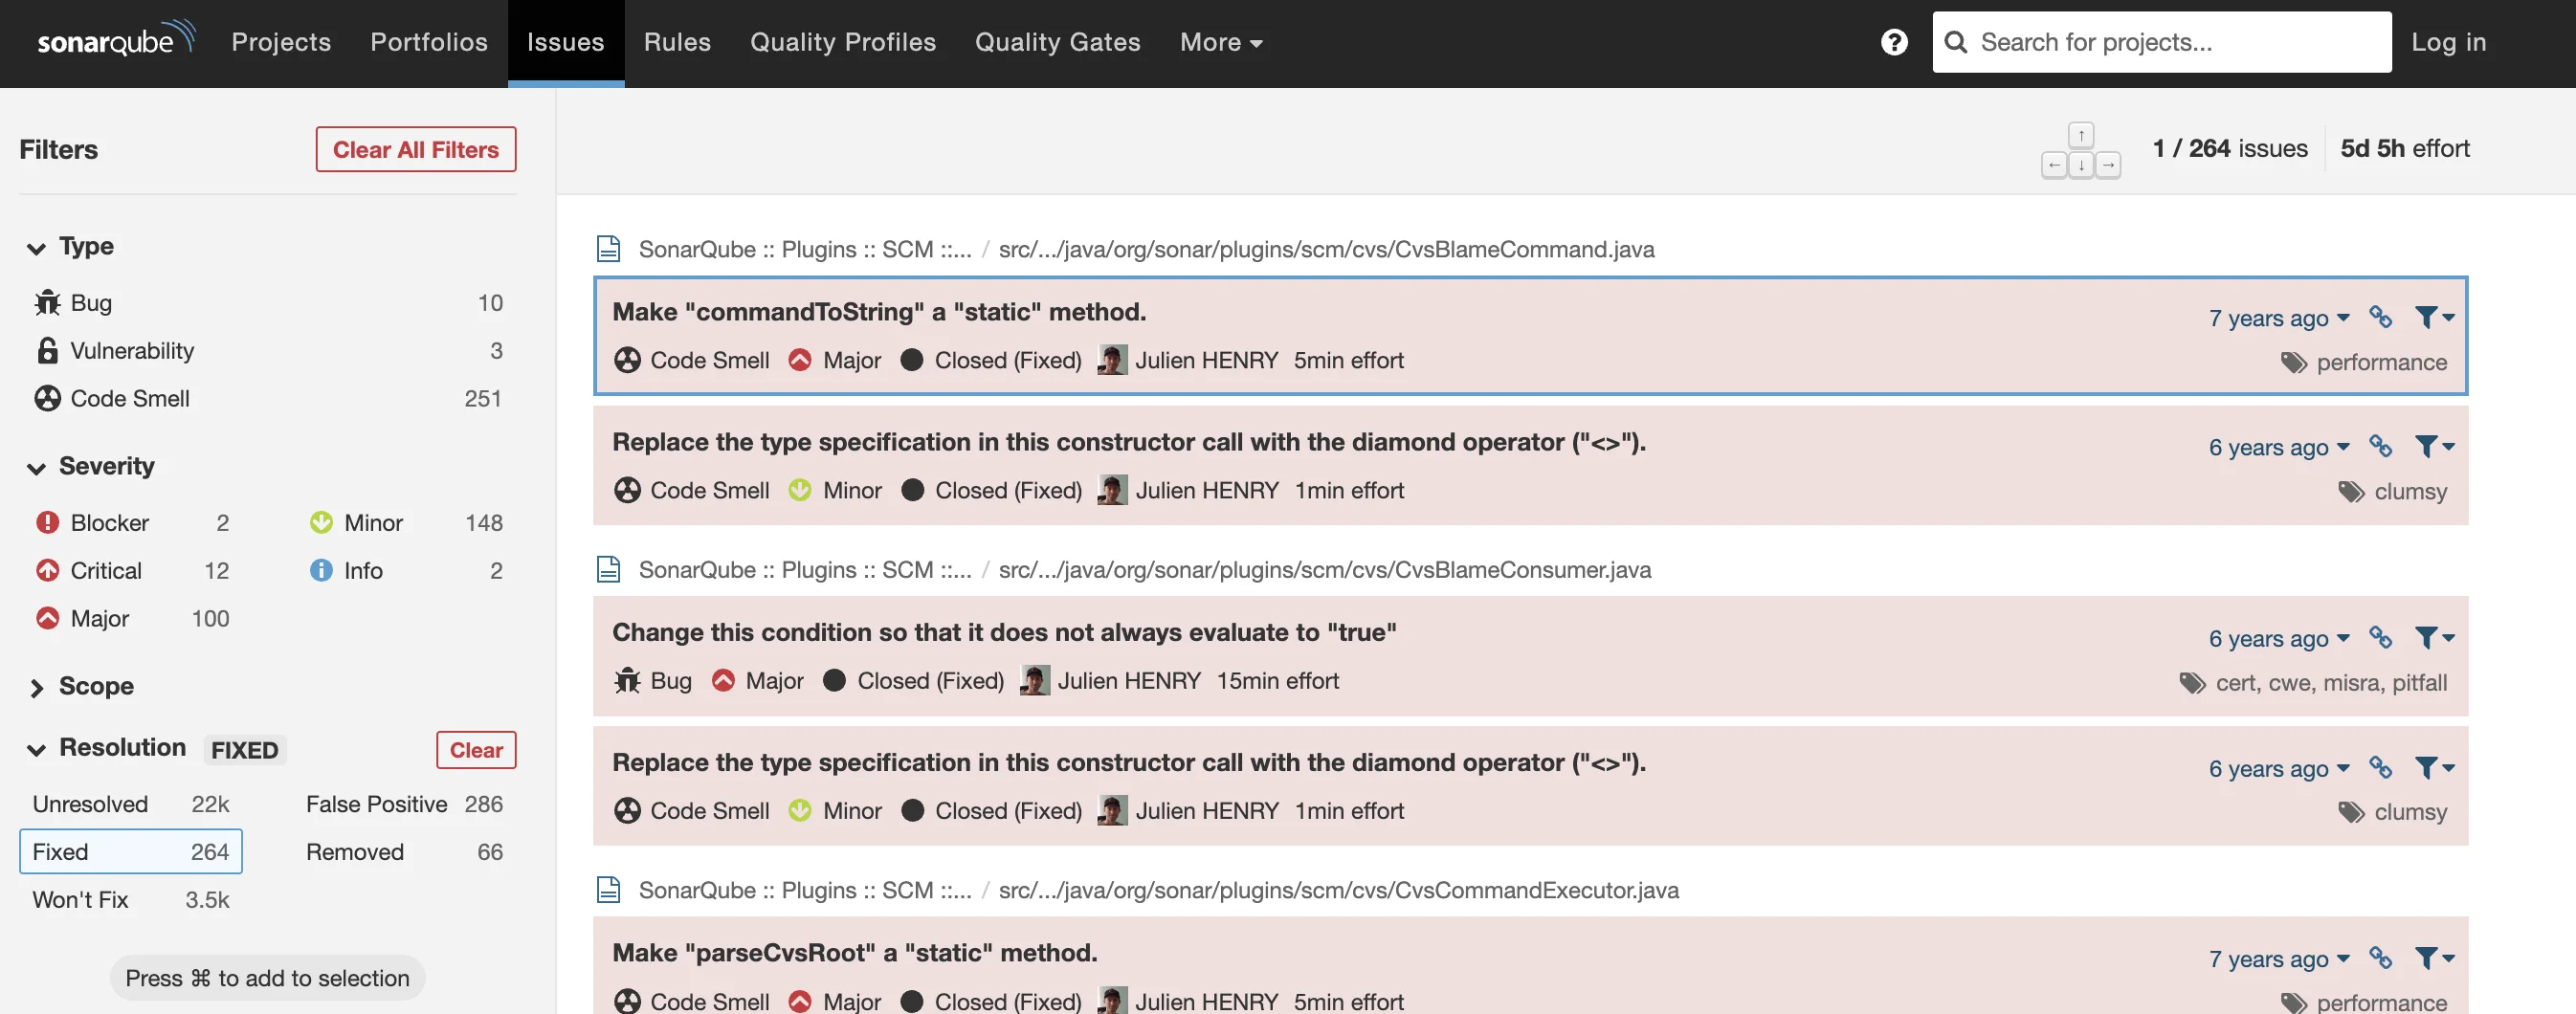Open the help question mark icon

(x=1894, y=41)
